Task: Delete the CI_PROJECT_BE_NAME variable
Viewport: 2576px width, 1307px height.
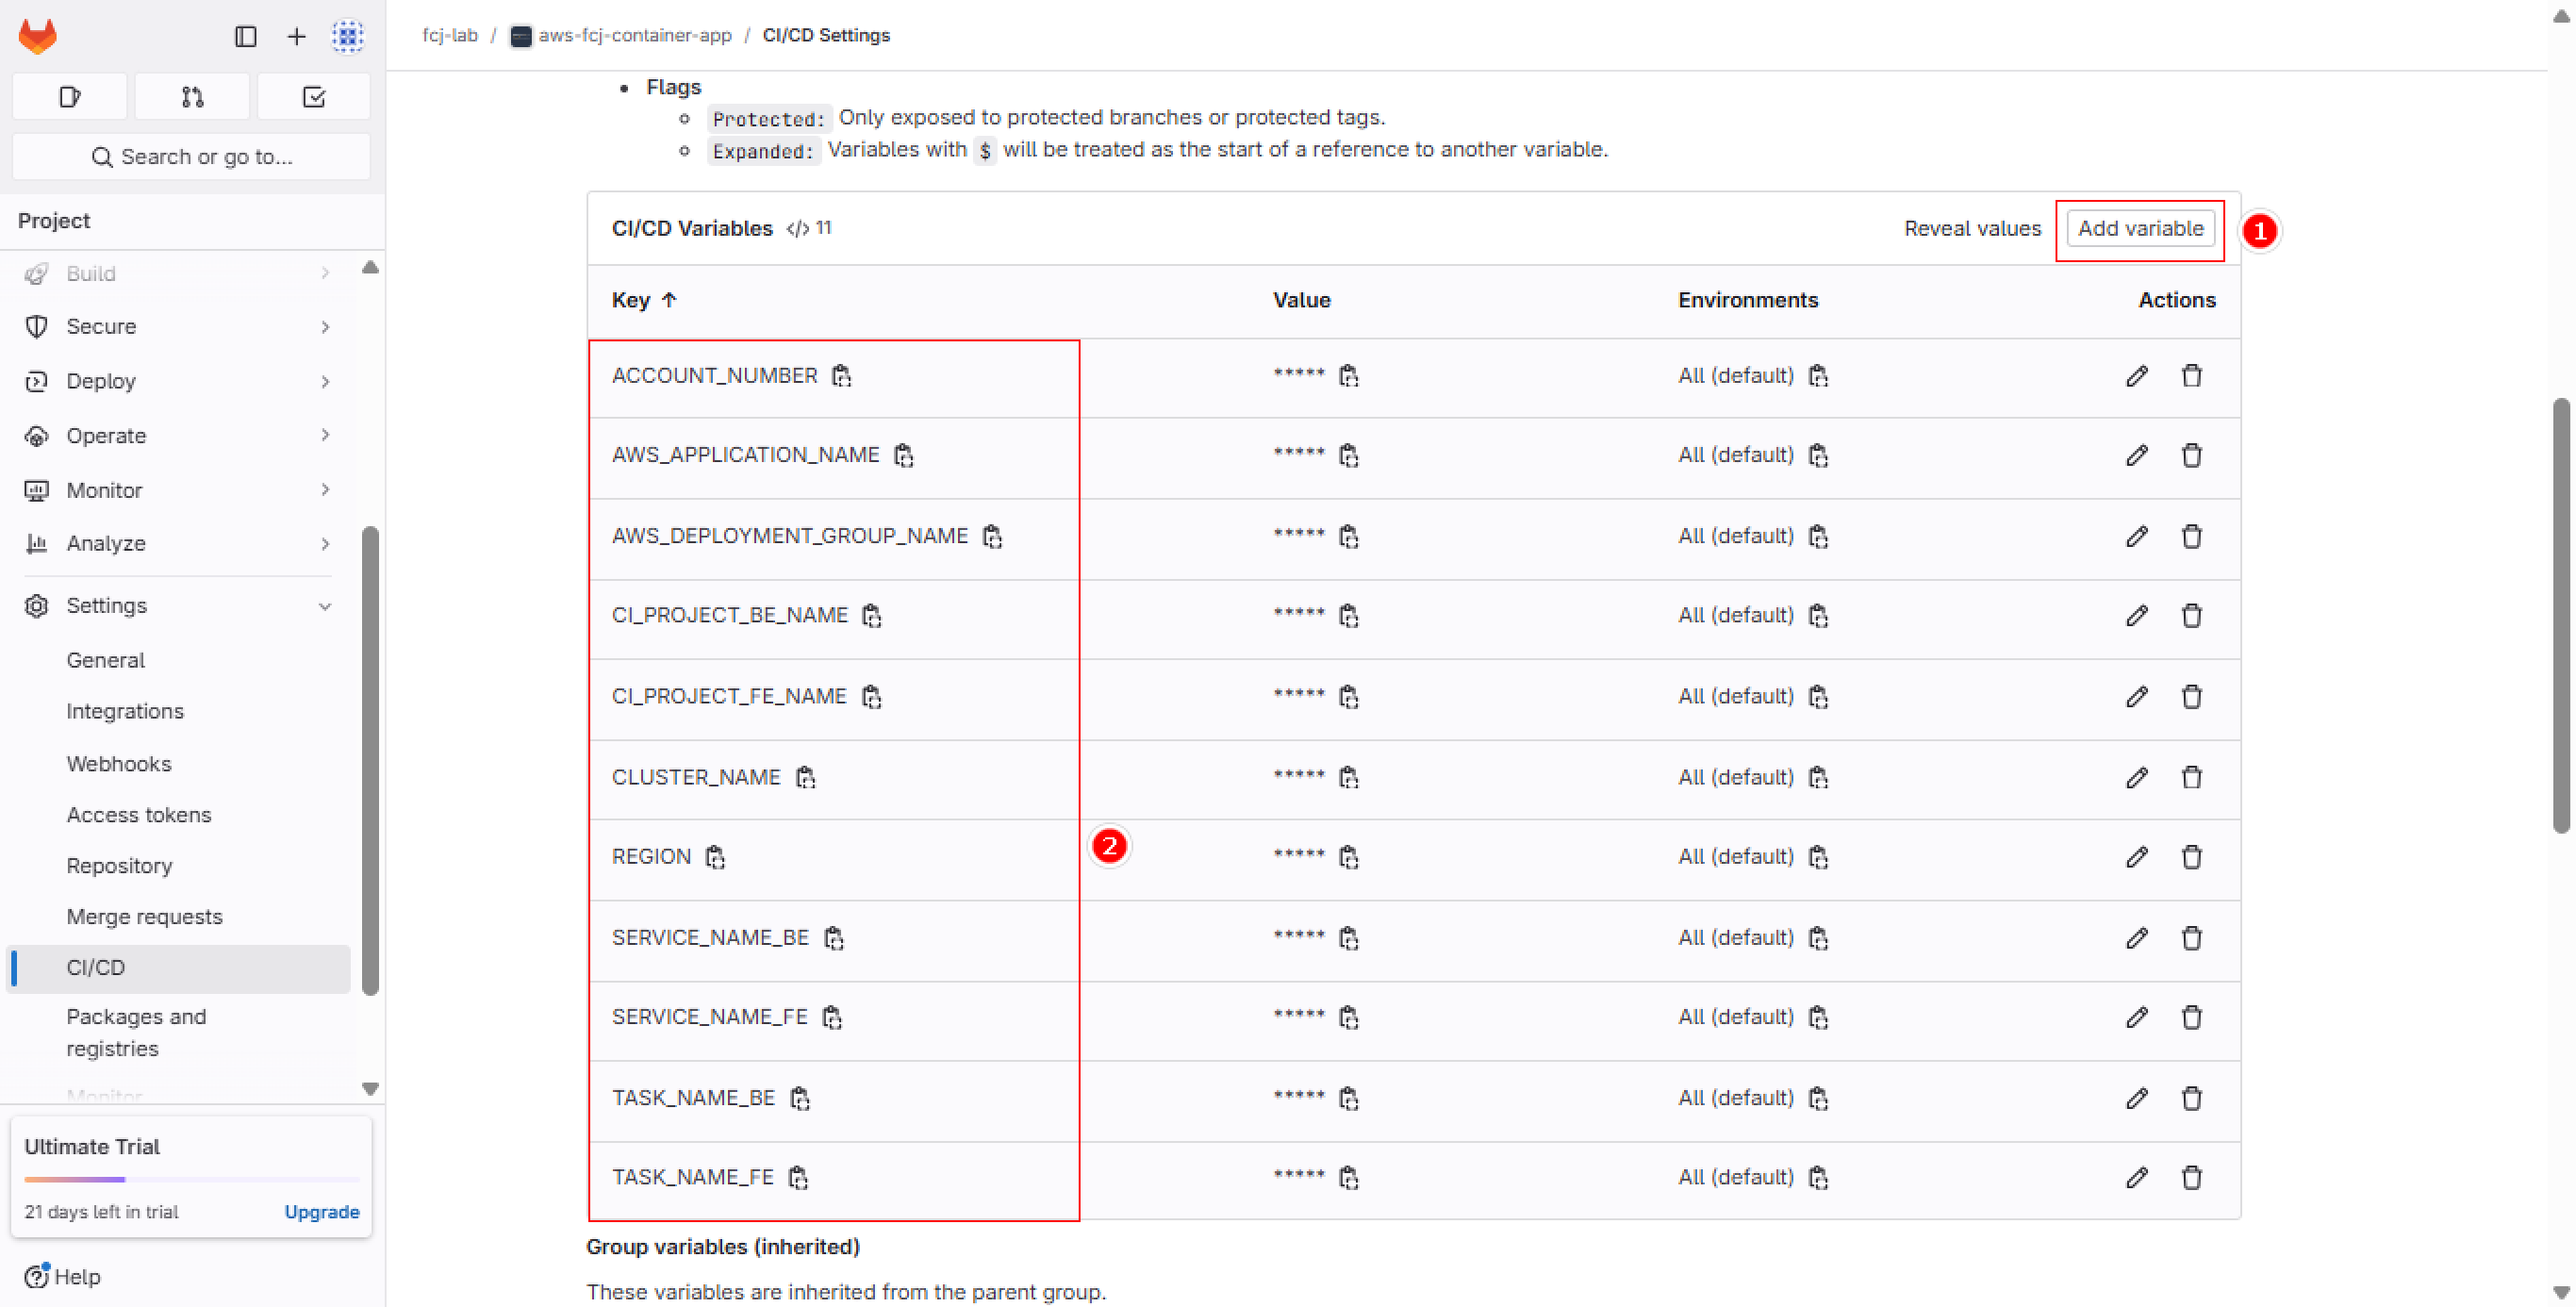Action: (2192, 615)
